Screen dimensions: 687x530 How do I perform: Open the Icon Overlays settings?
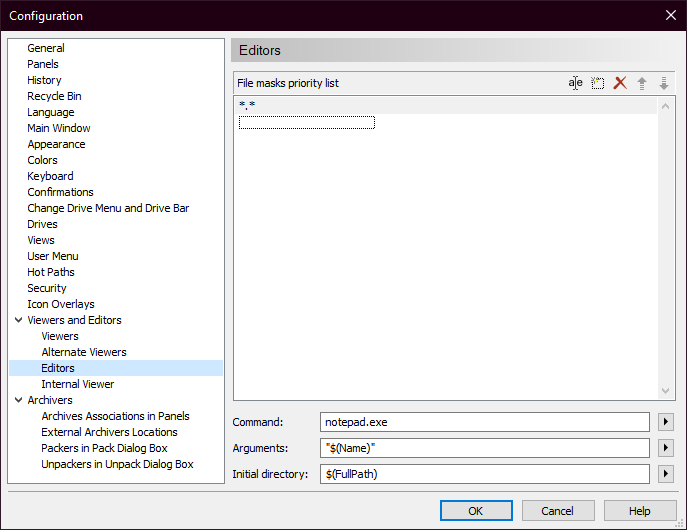coord(61,304)
